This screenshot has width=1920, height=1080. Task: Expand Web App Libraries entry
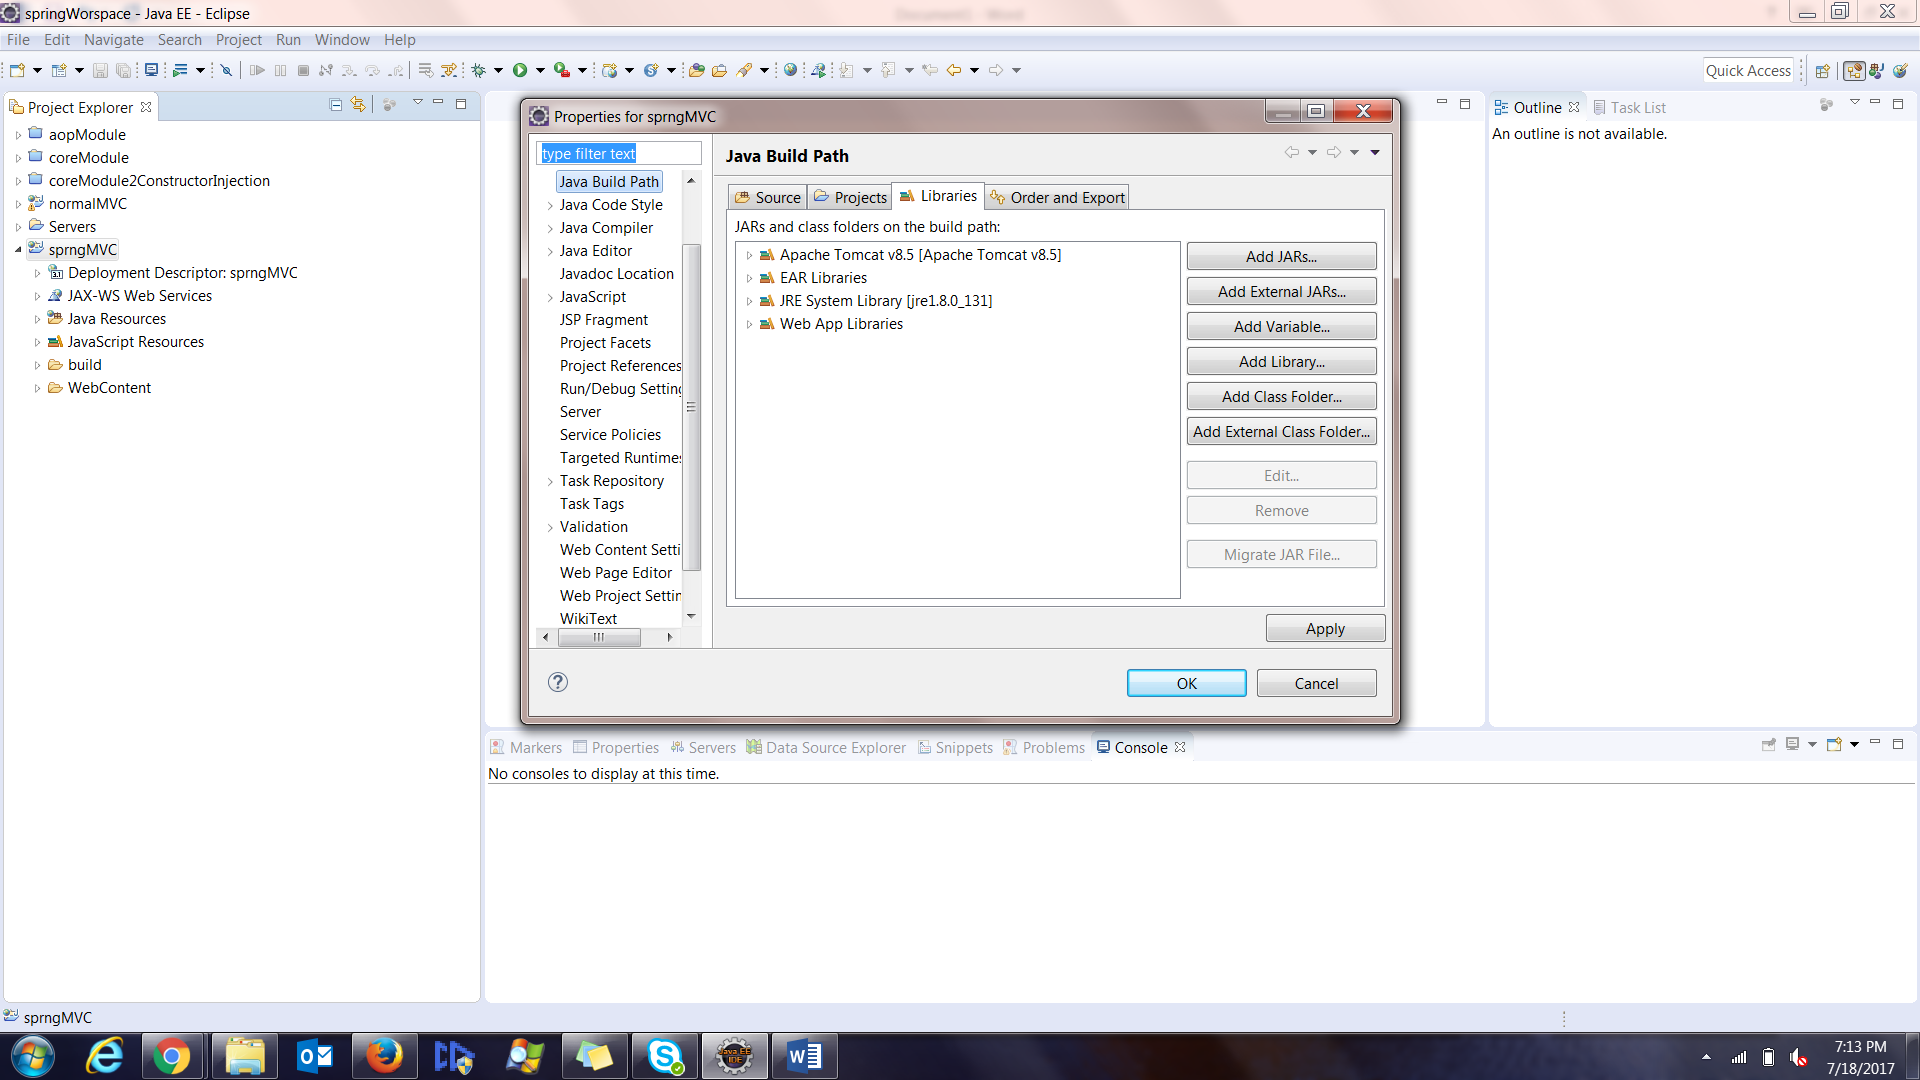pyautogui.click(x=749, y=324)
